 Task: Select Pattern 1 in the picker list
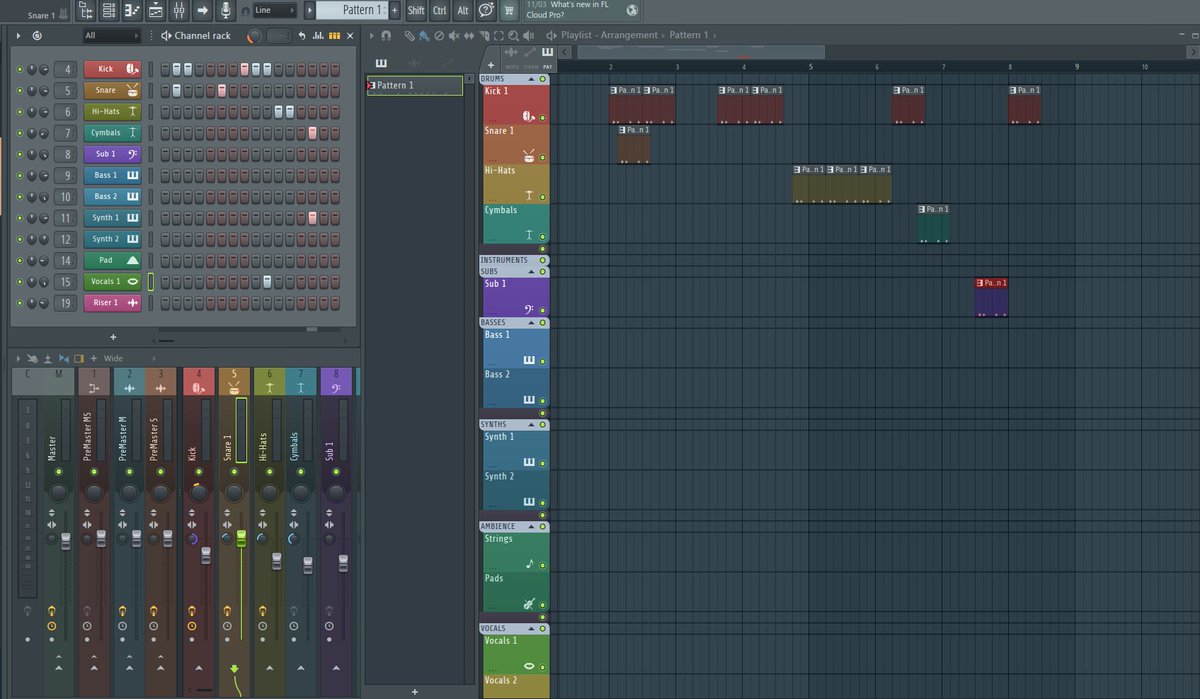[415, 86]
